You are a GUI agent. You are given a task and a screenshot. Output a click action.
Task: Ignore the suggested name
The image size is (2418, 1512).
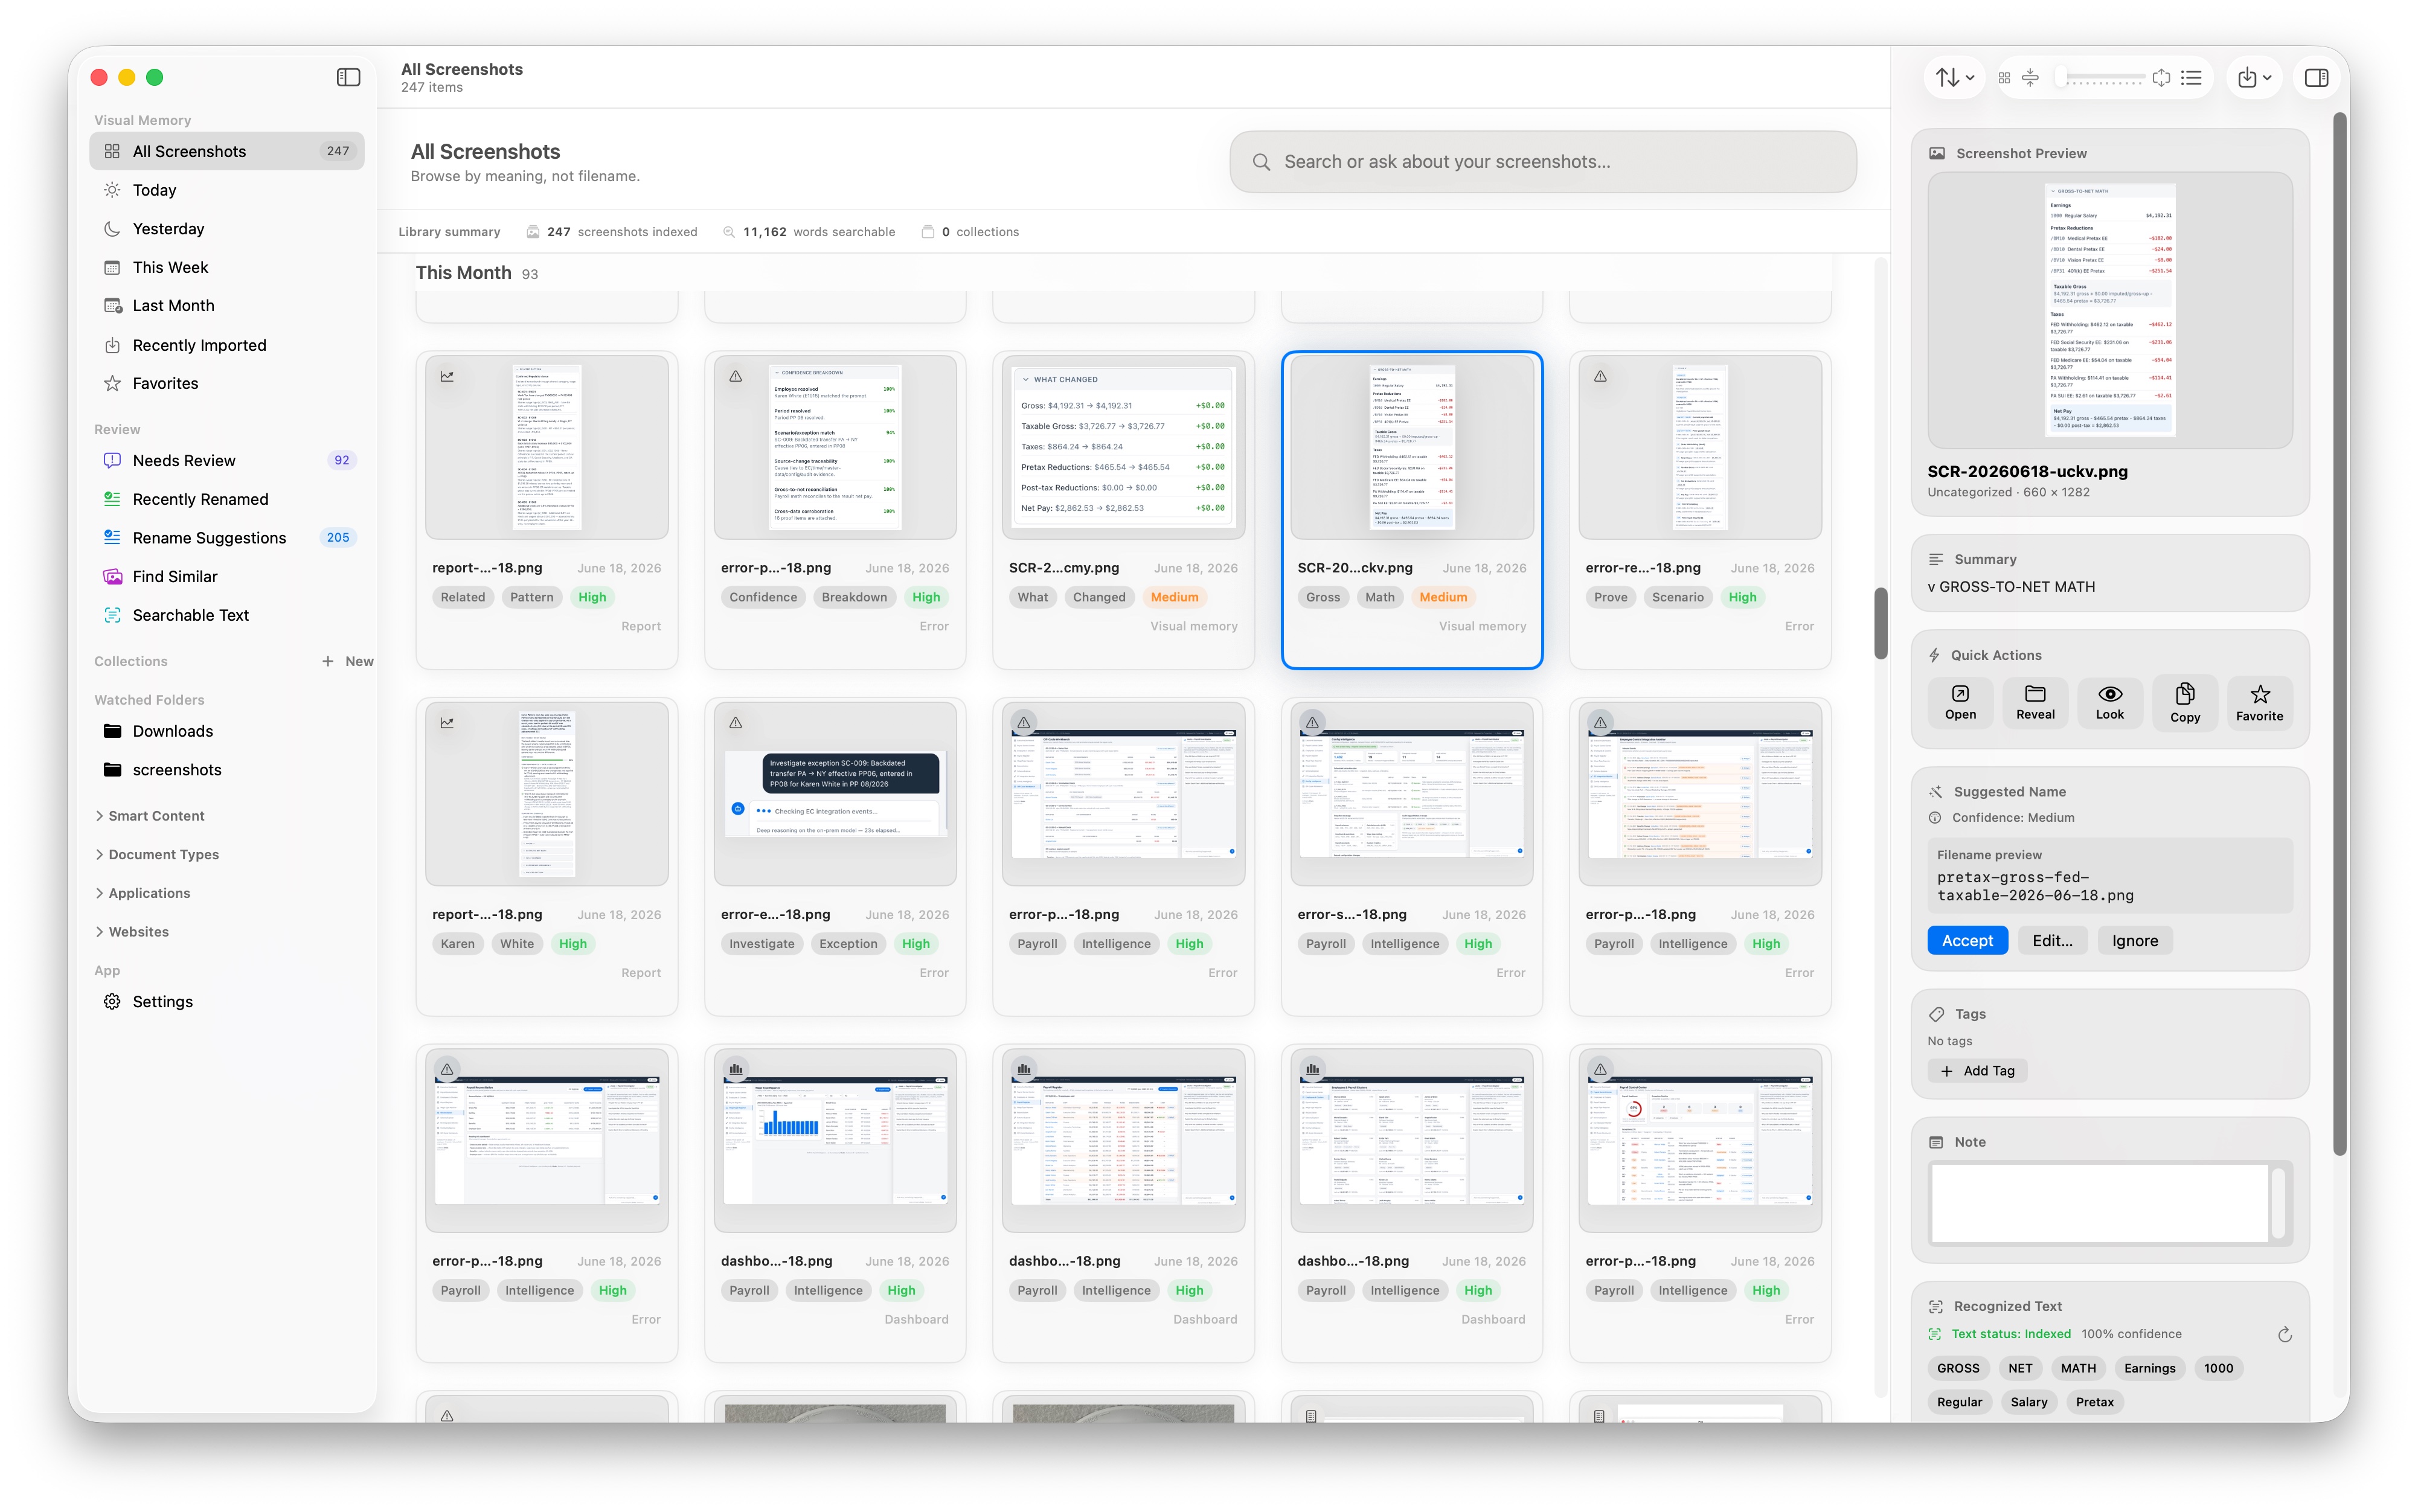[2134, 940]
